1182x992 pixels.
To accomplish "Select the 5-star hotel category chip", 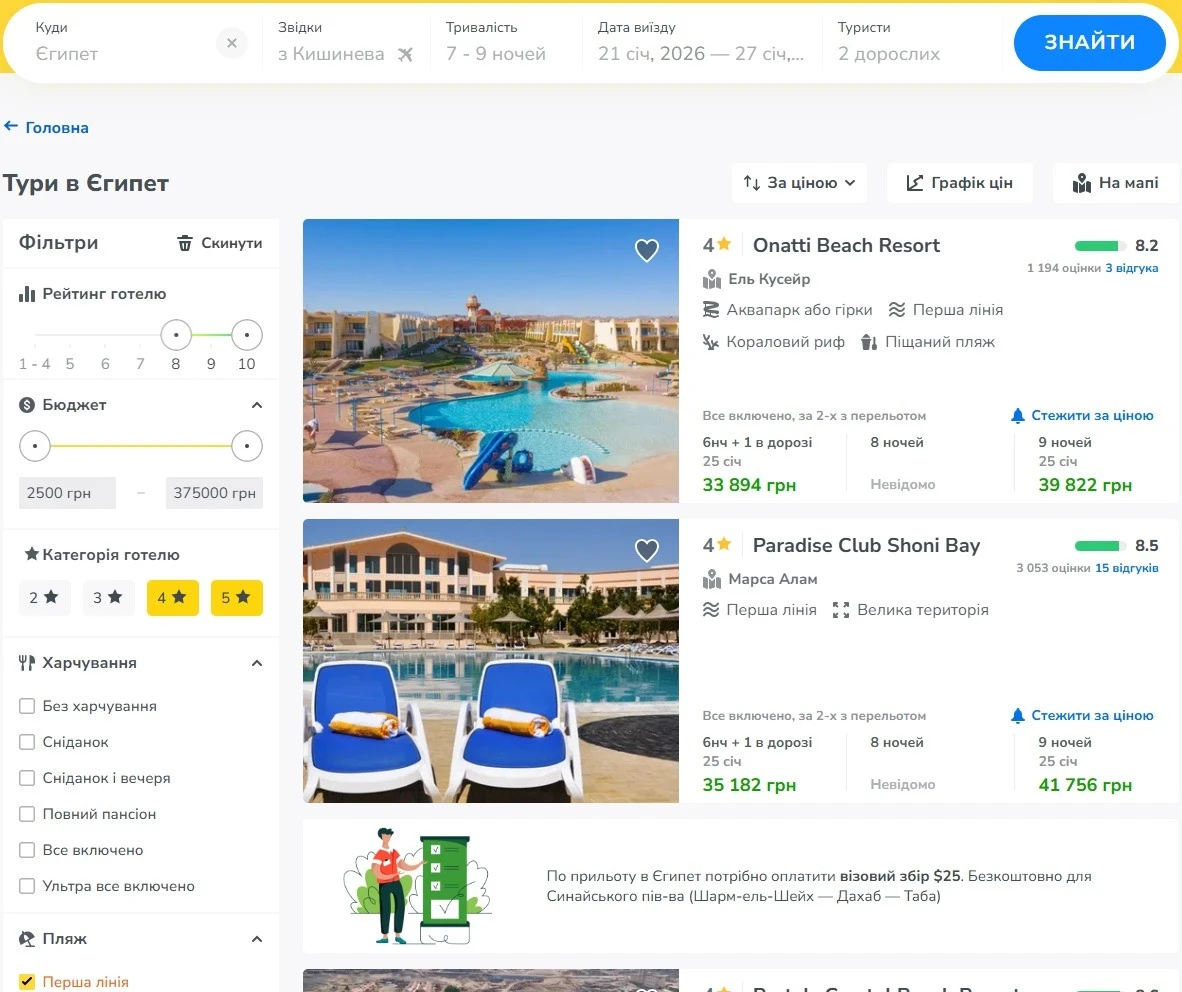I will pos(237,598).
